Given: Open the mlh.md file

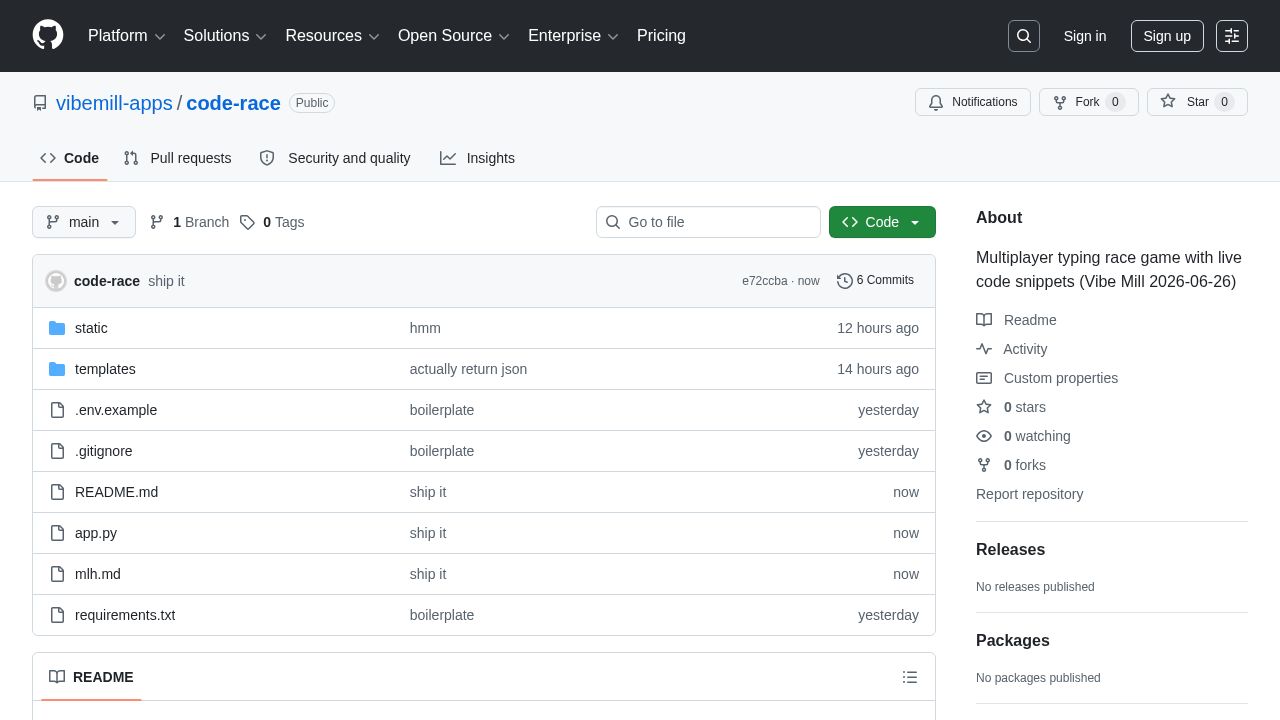Looking at the screenshot, I should (98, 574).
